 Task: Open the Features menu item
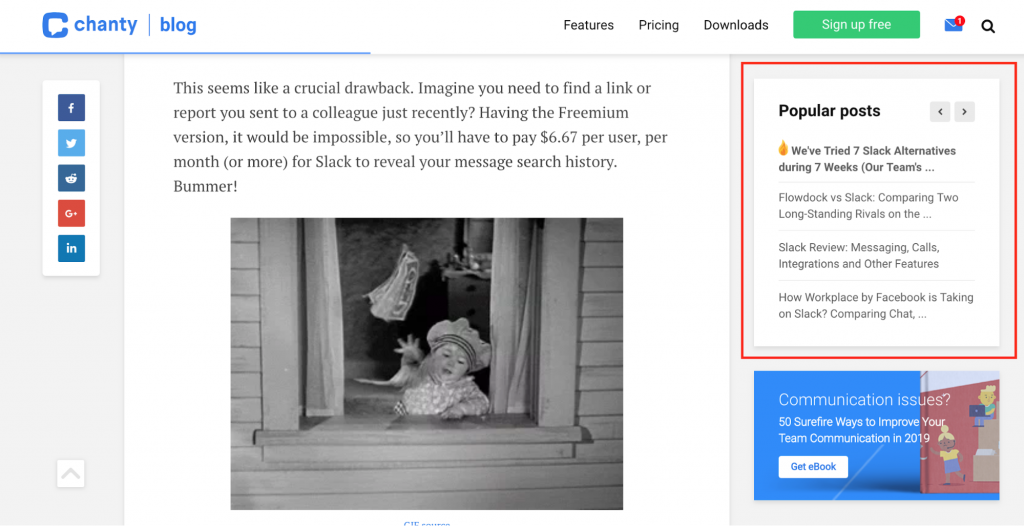[588, 25]
